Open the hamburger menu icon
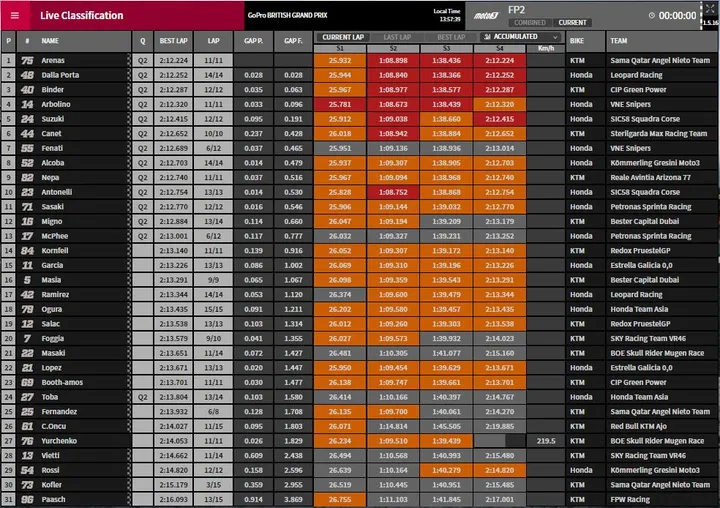 [15, 16]
